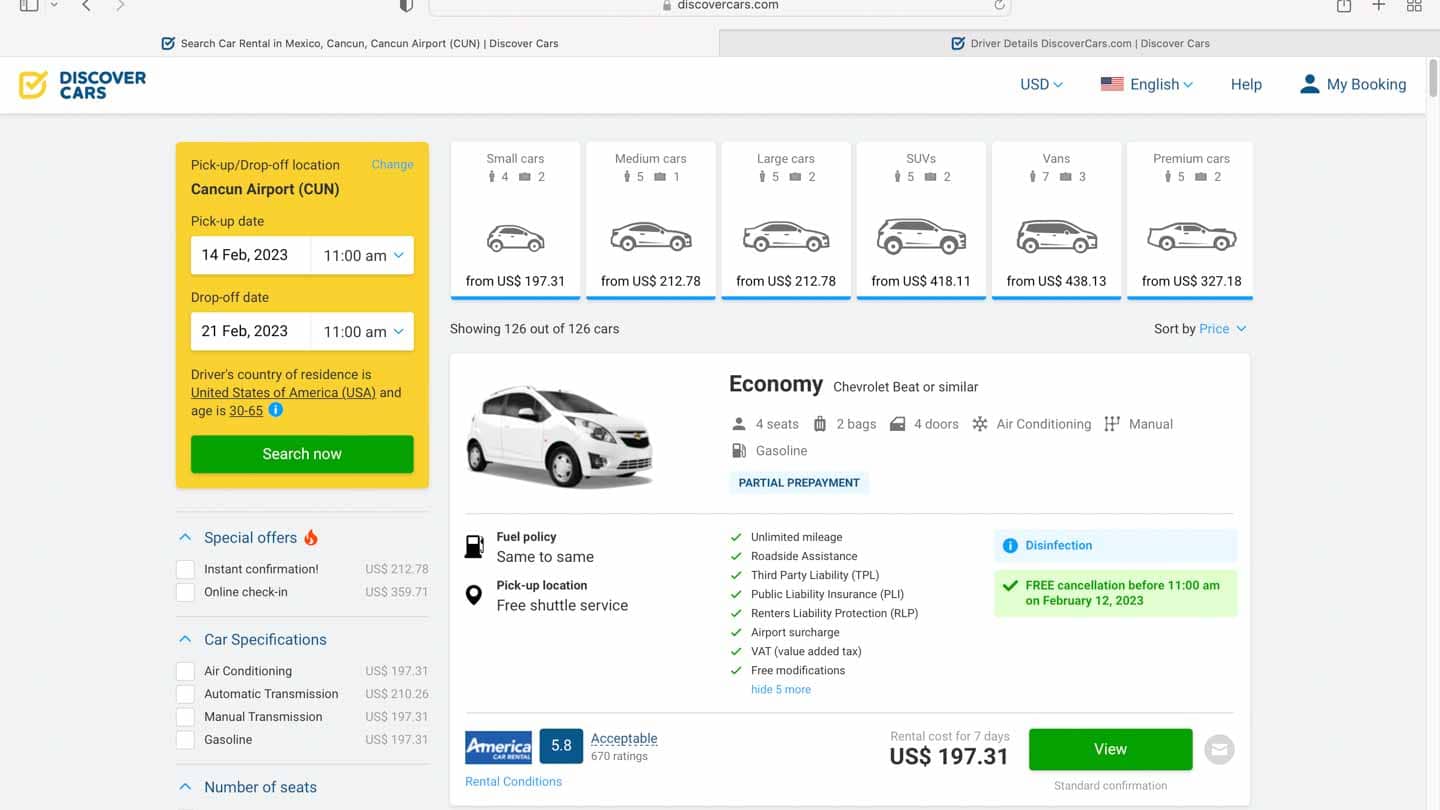Screen dimensions: 1440x810
Task: Enable the Instant confirmation checkbox
Action: tap(186, 568)
